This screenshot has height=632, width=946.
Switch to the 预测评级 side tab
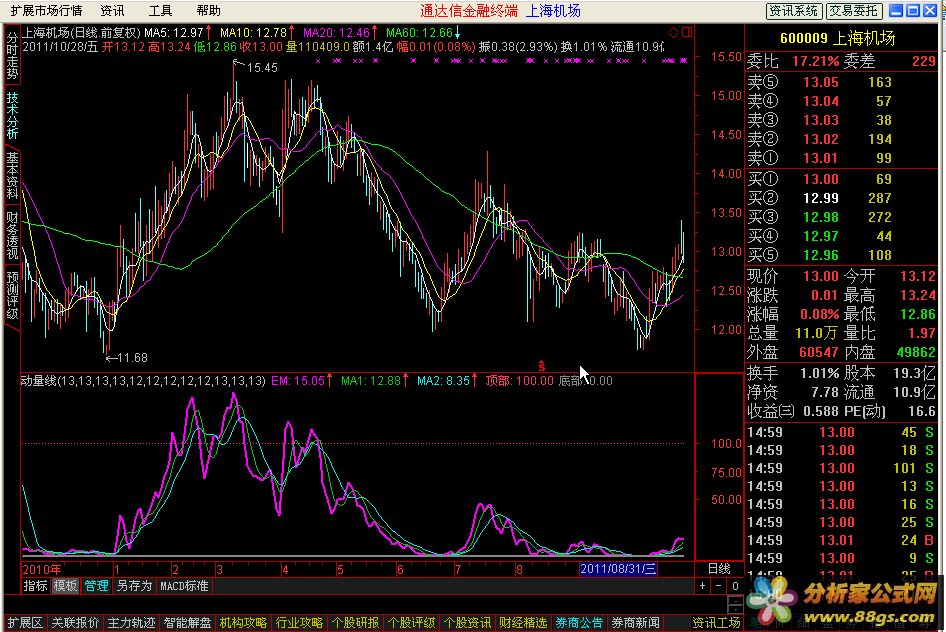coord(12,295)
